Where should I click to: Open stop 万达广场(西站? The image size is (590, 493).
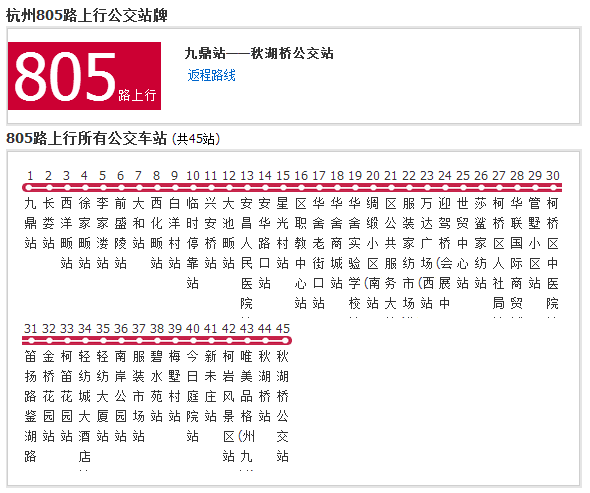point(427,253)
